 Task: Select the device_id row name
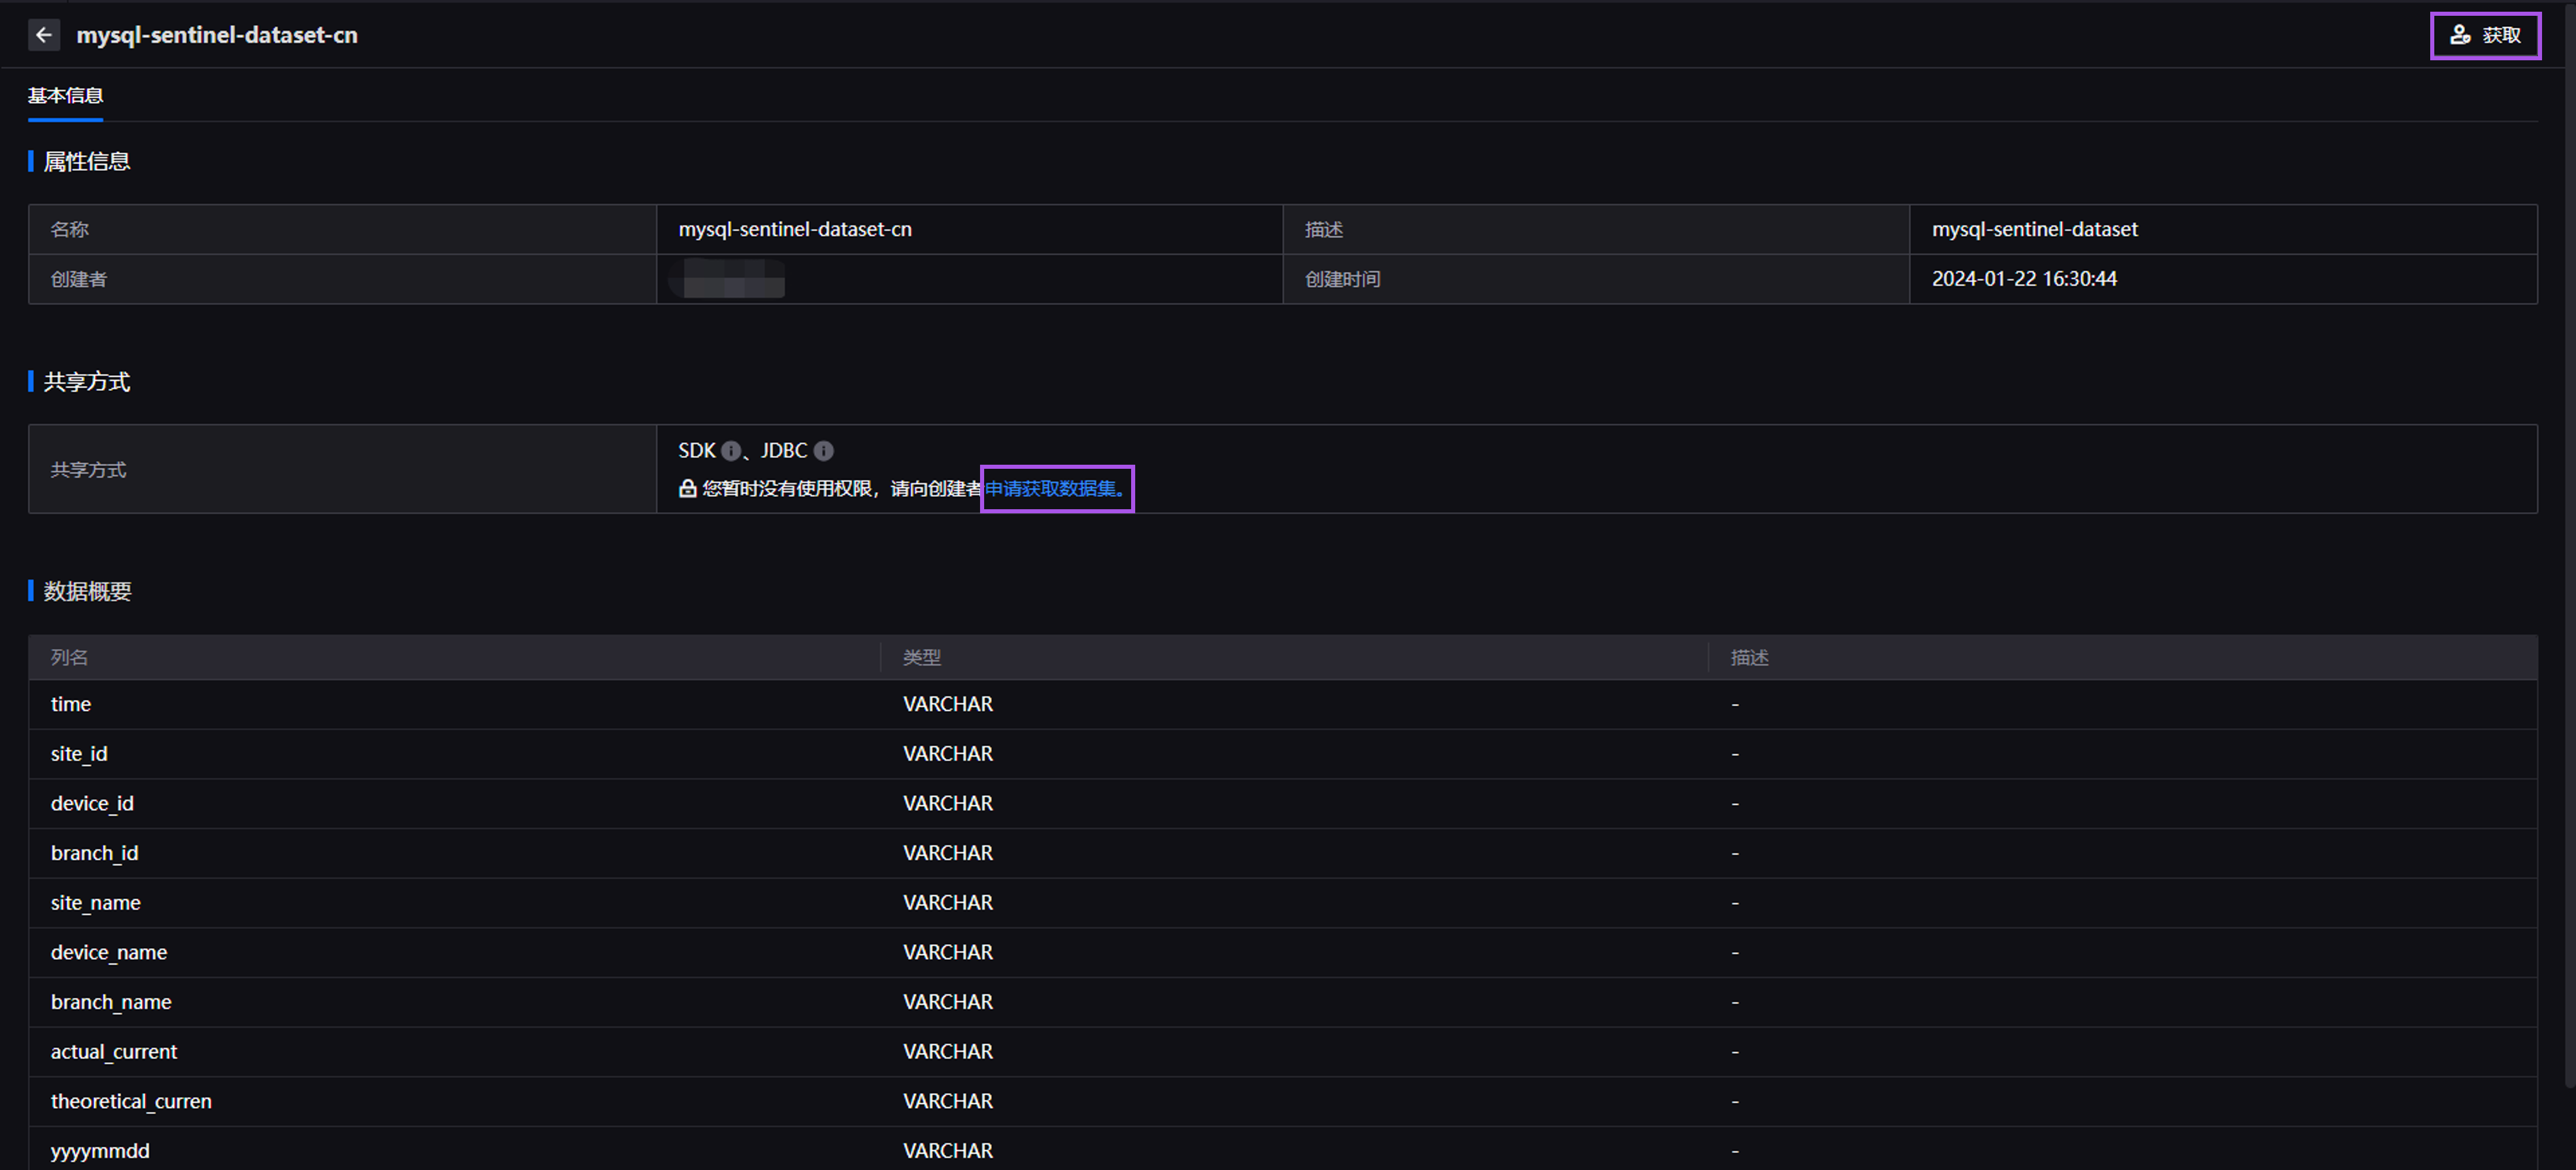click(x=92, y=804)
